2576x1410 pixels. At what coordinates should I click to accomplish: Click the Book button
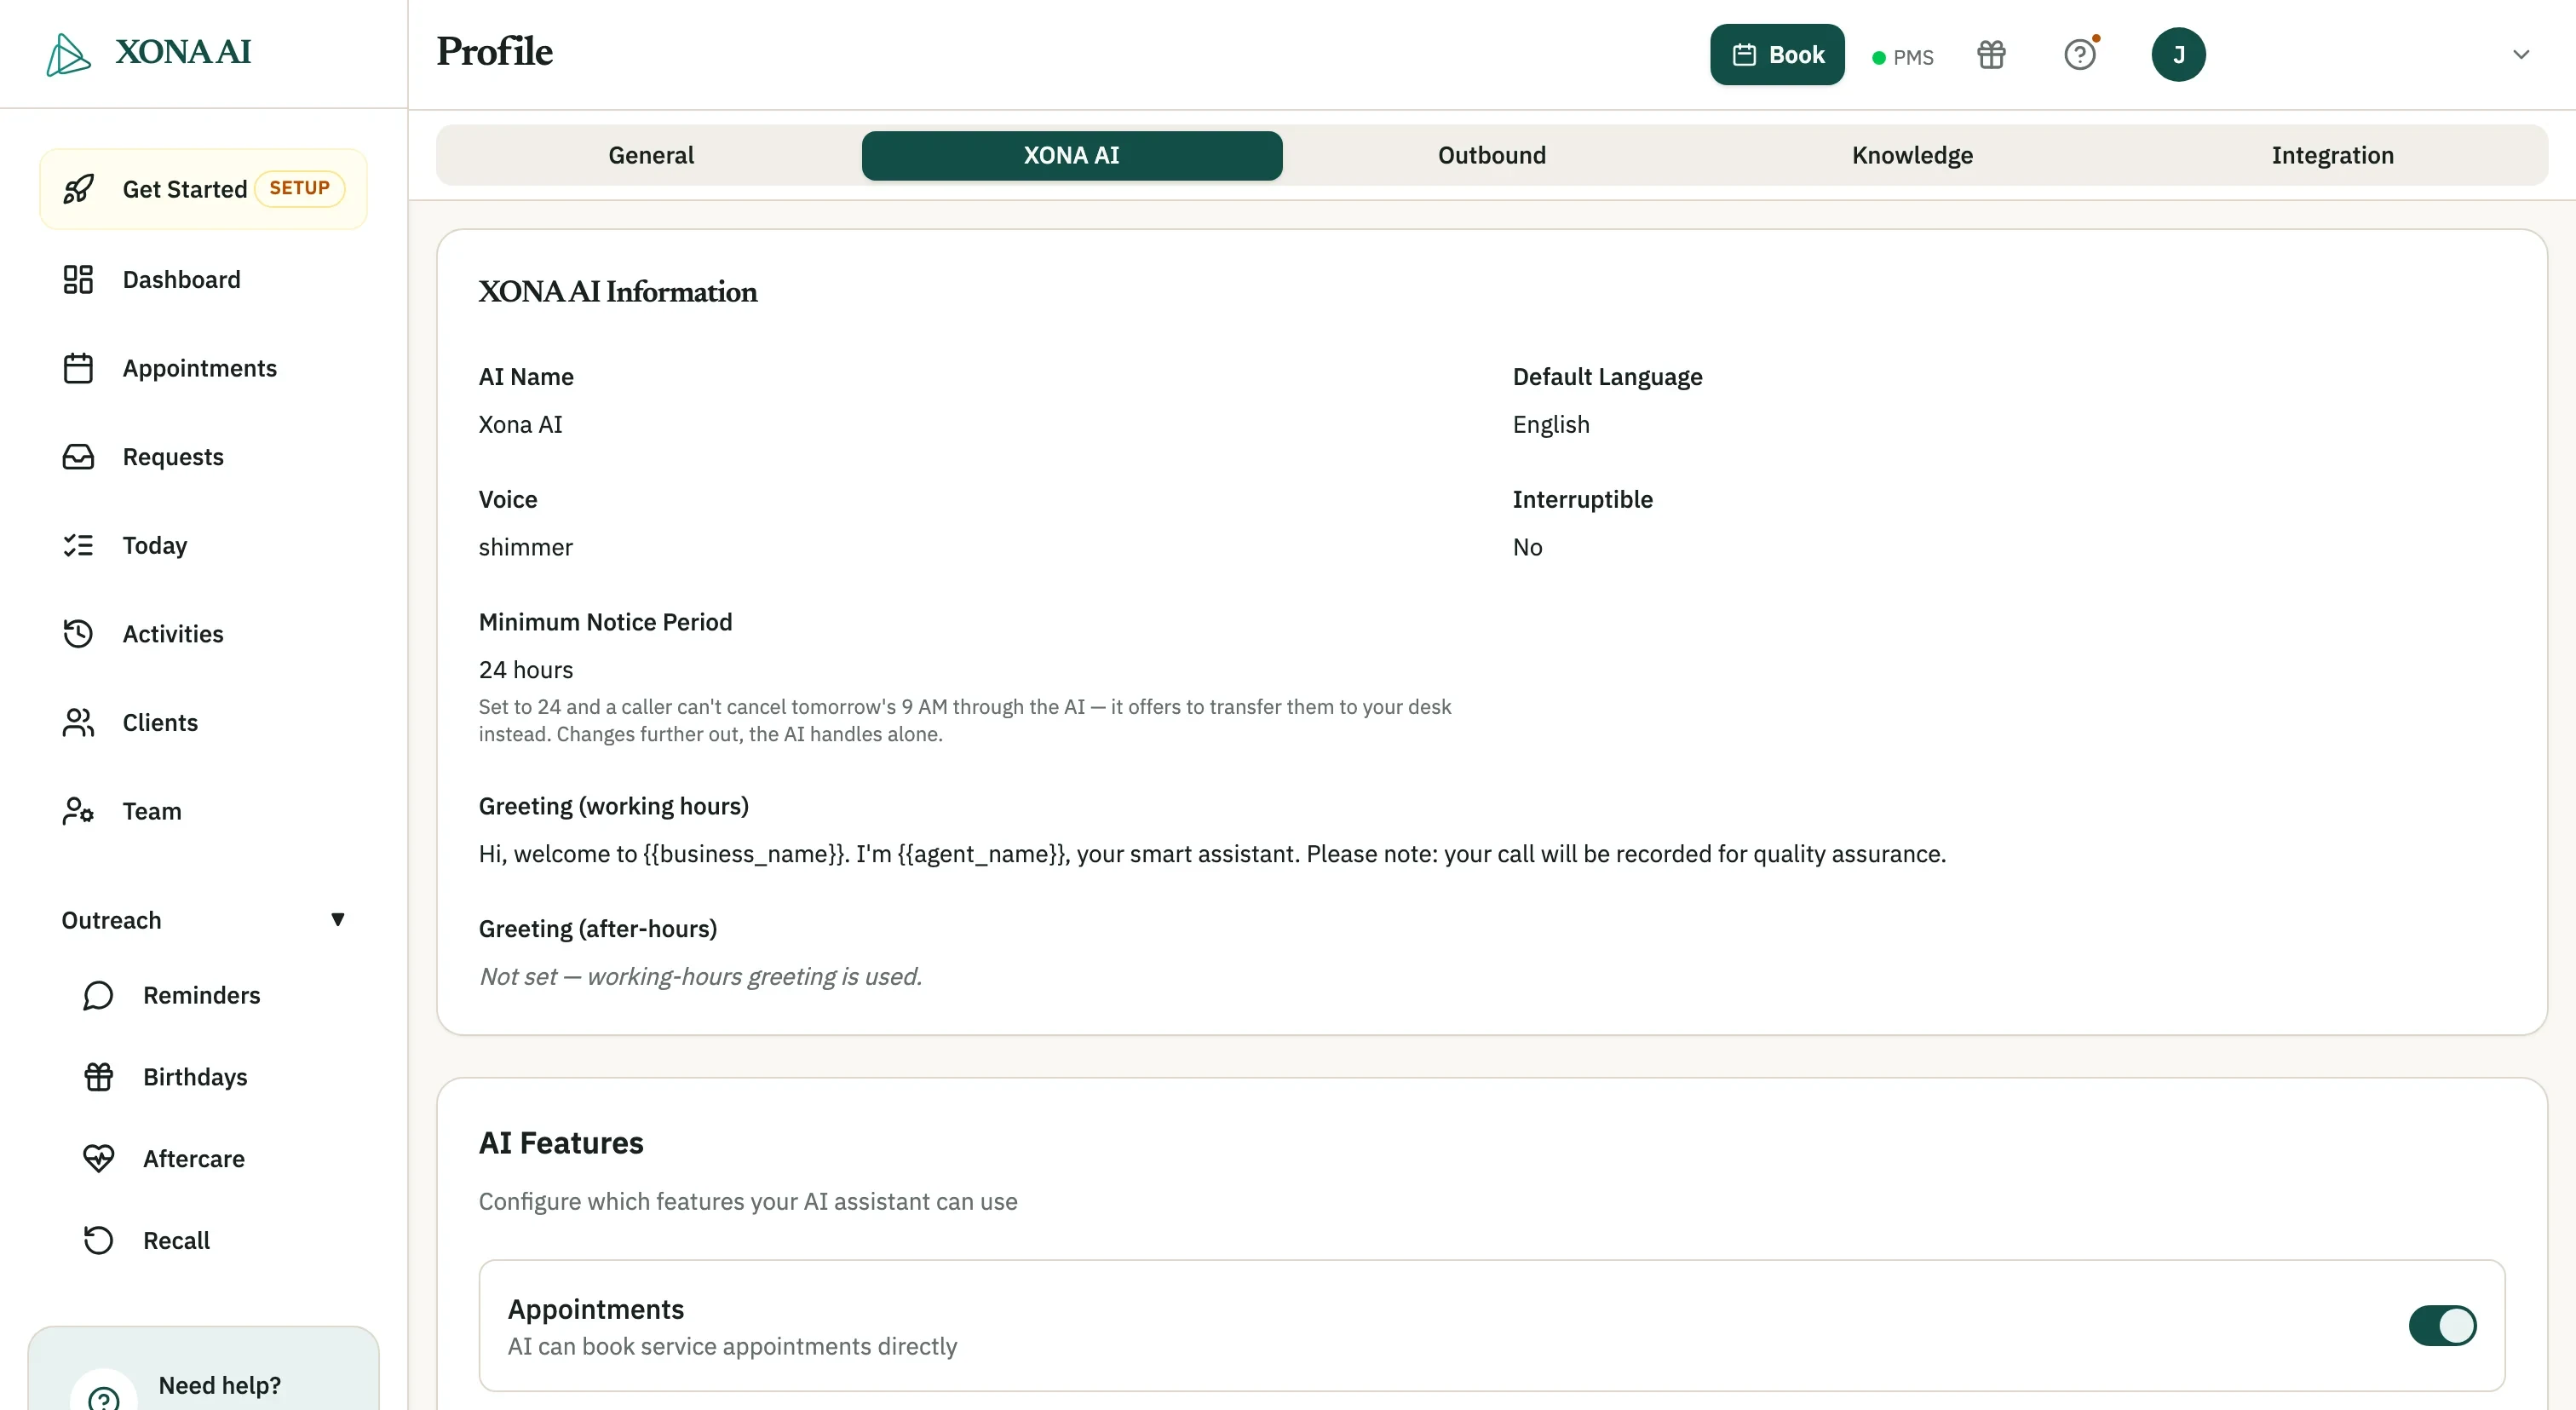point(1777,54)
